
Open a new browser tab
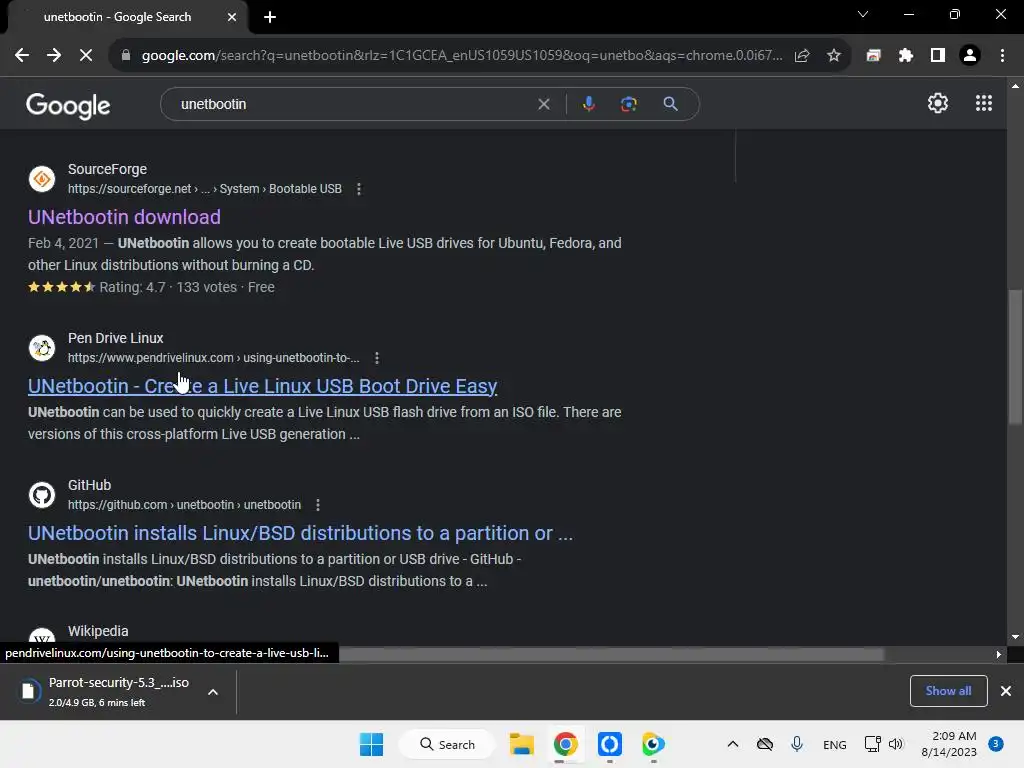[x=270, y=17]
